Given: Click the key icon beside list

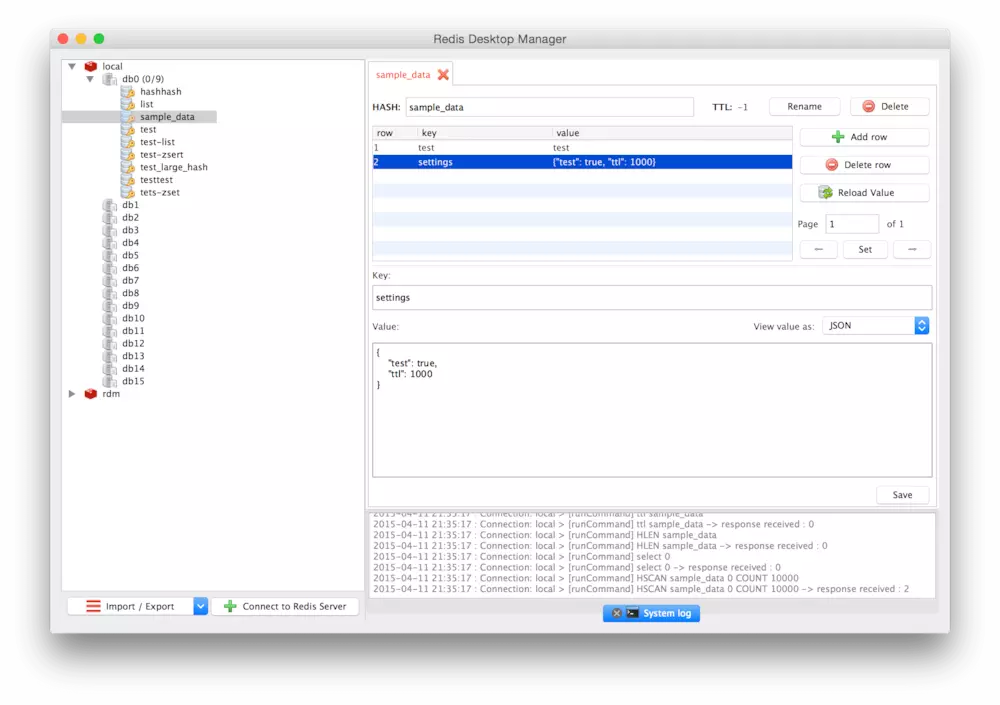Looking at the screenshot, I should tap(128, 104).
